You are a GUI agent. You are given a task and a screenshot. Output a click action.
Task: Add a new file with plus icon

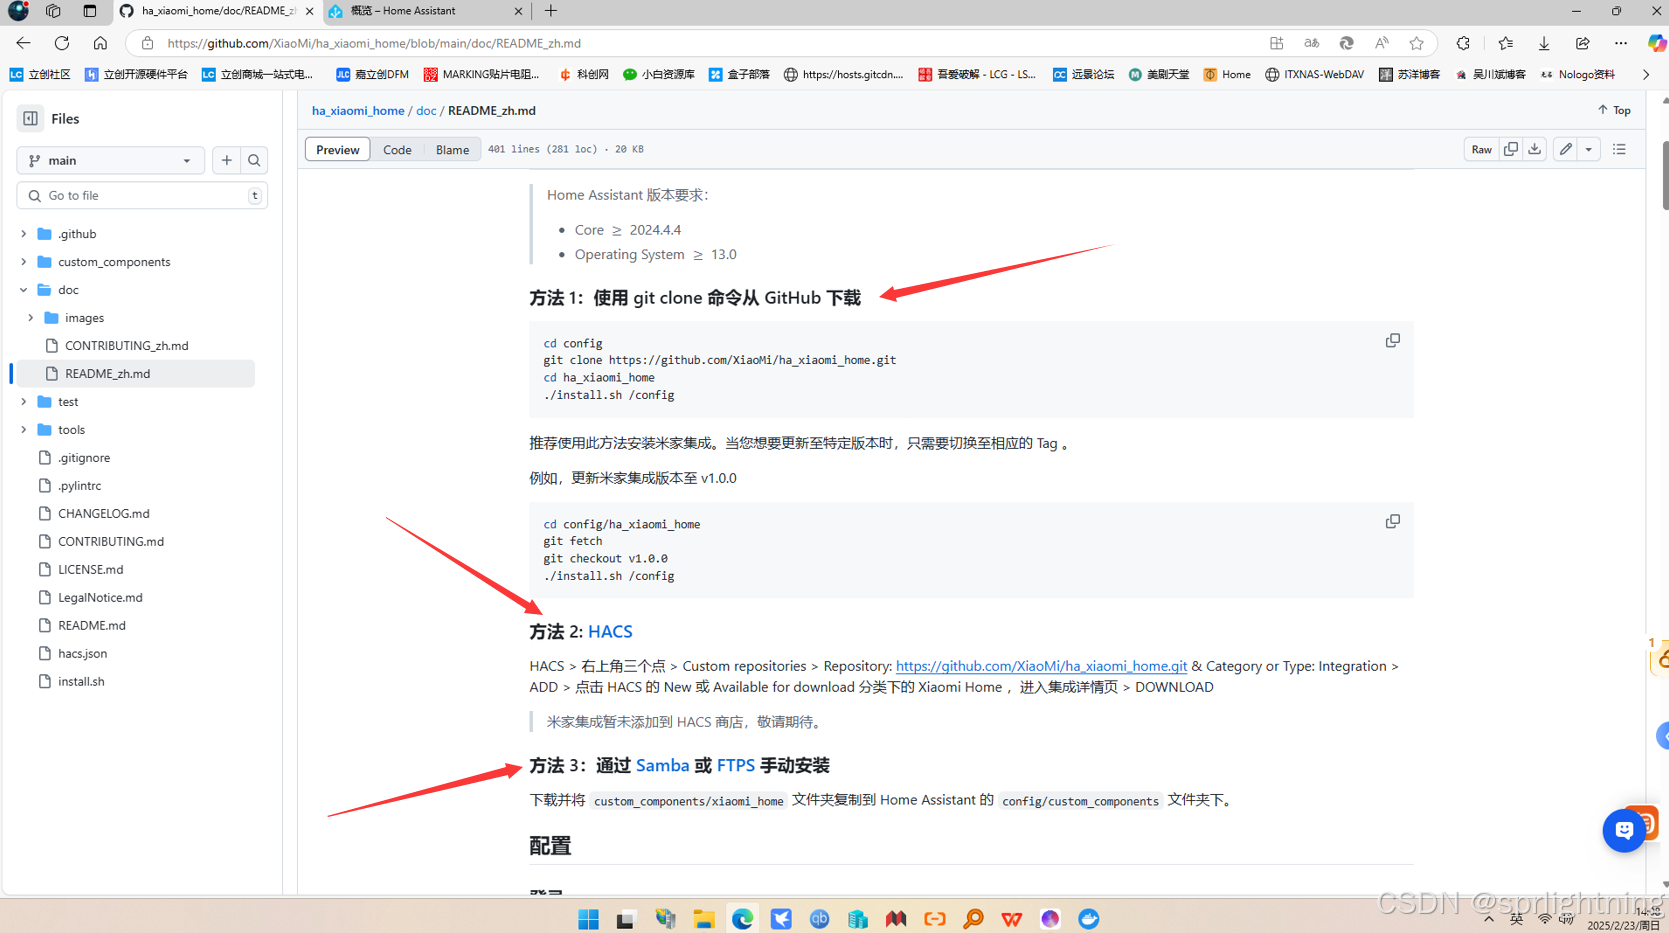click(x=227, y=160)
